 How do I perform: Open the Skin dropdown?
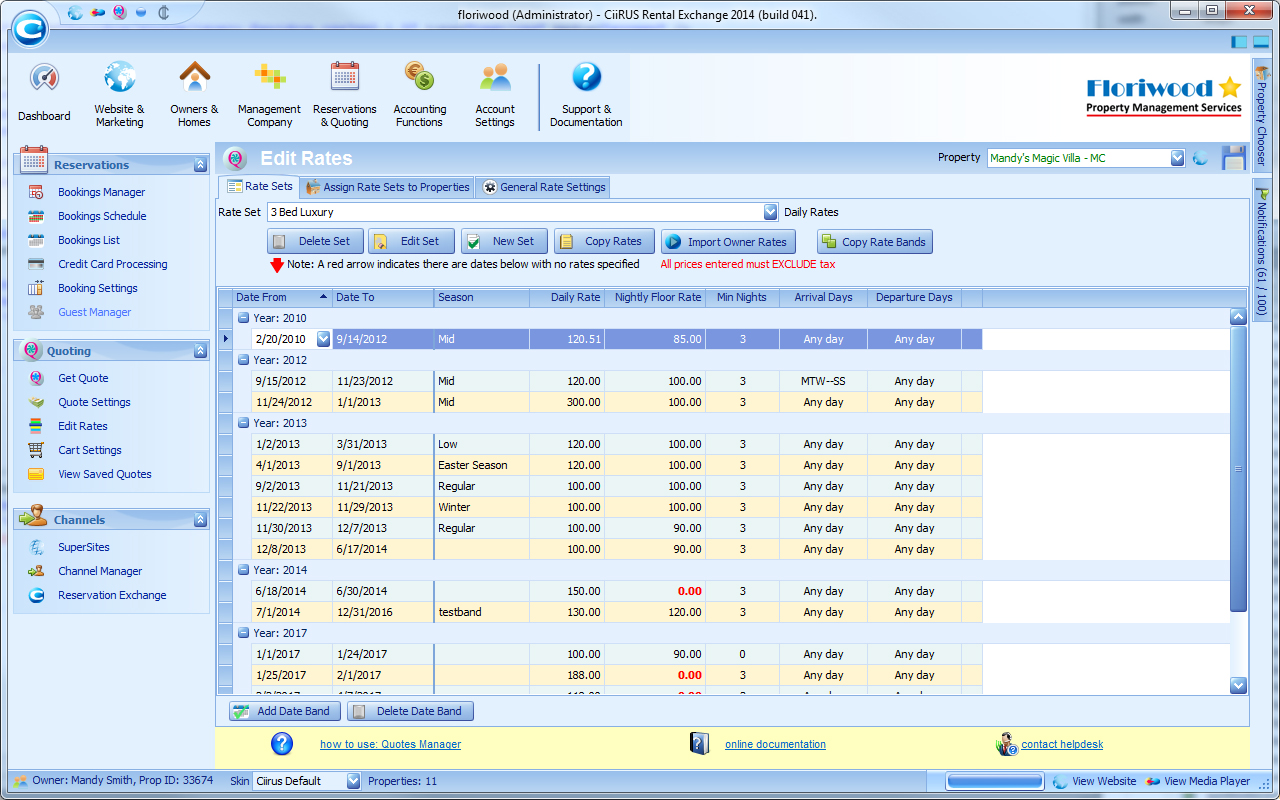(x=352, y=781)
